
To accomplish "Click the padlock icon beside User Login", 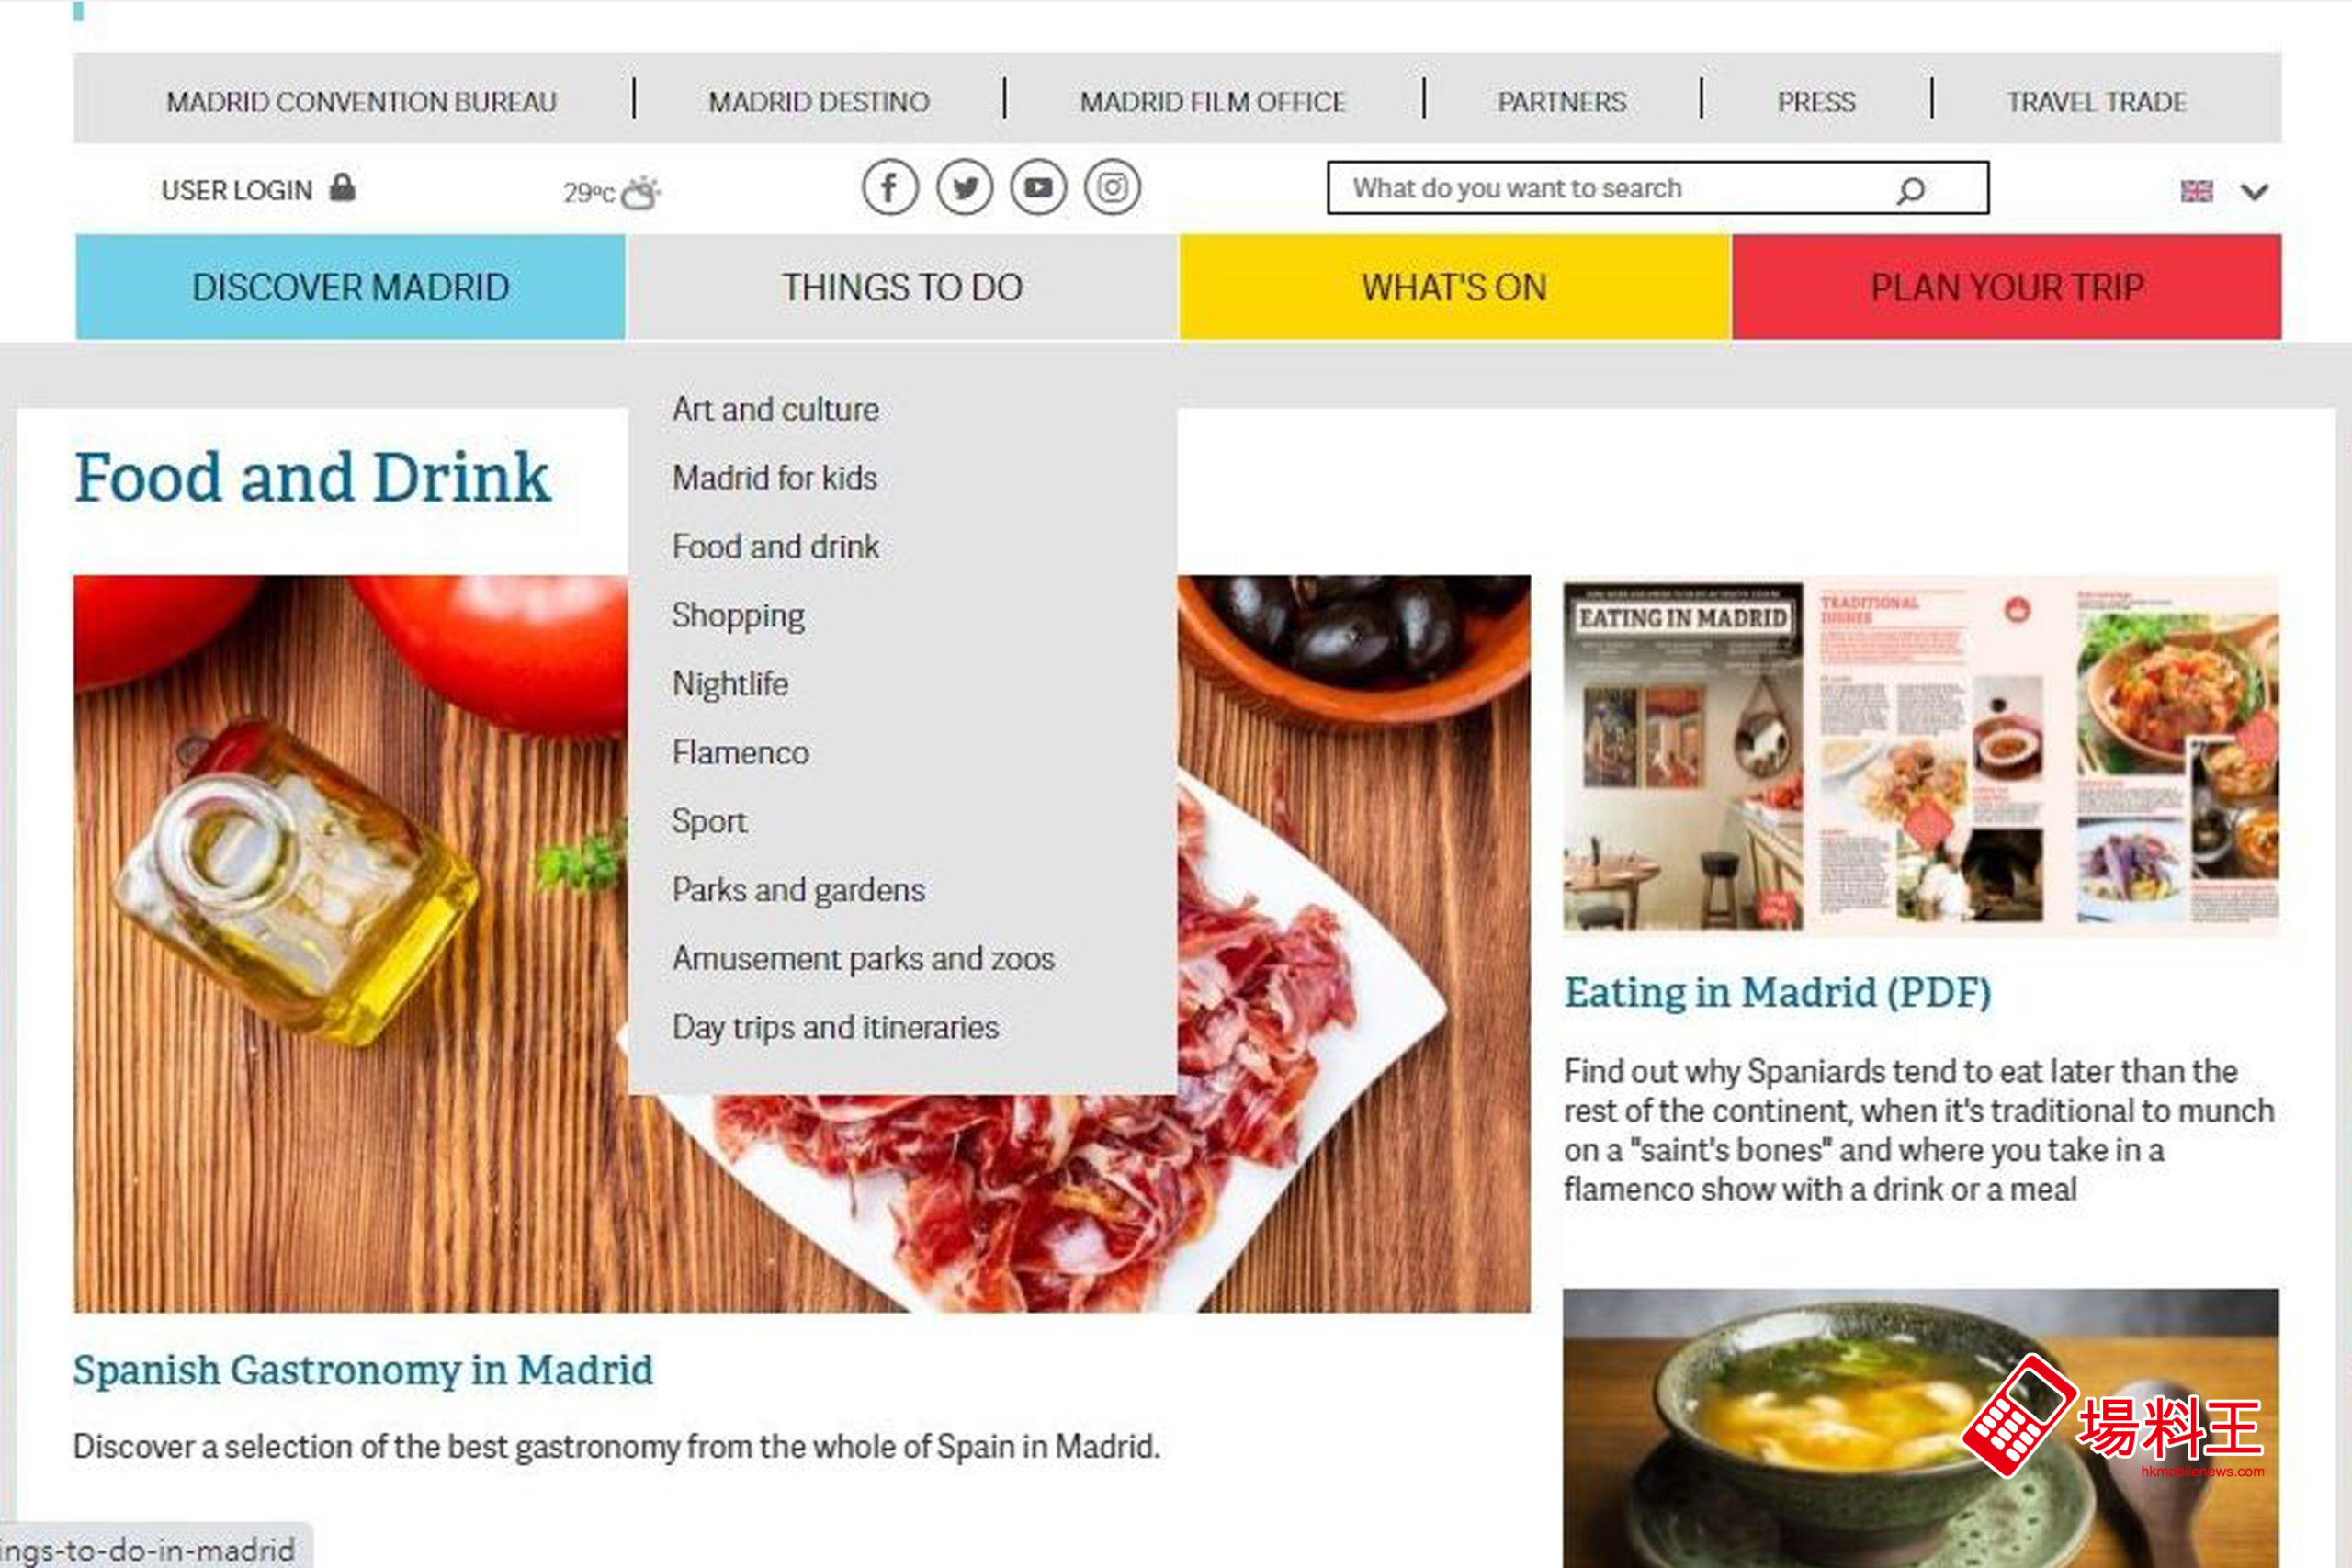I will 342,187.
